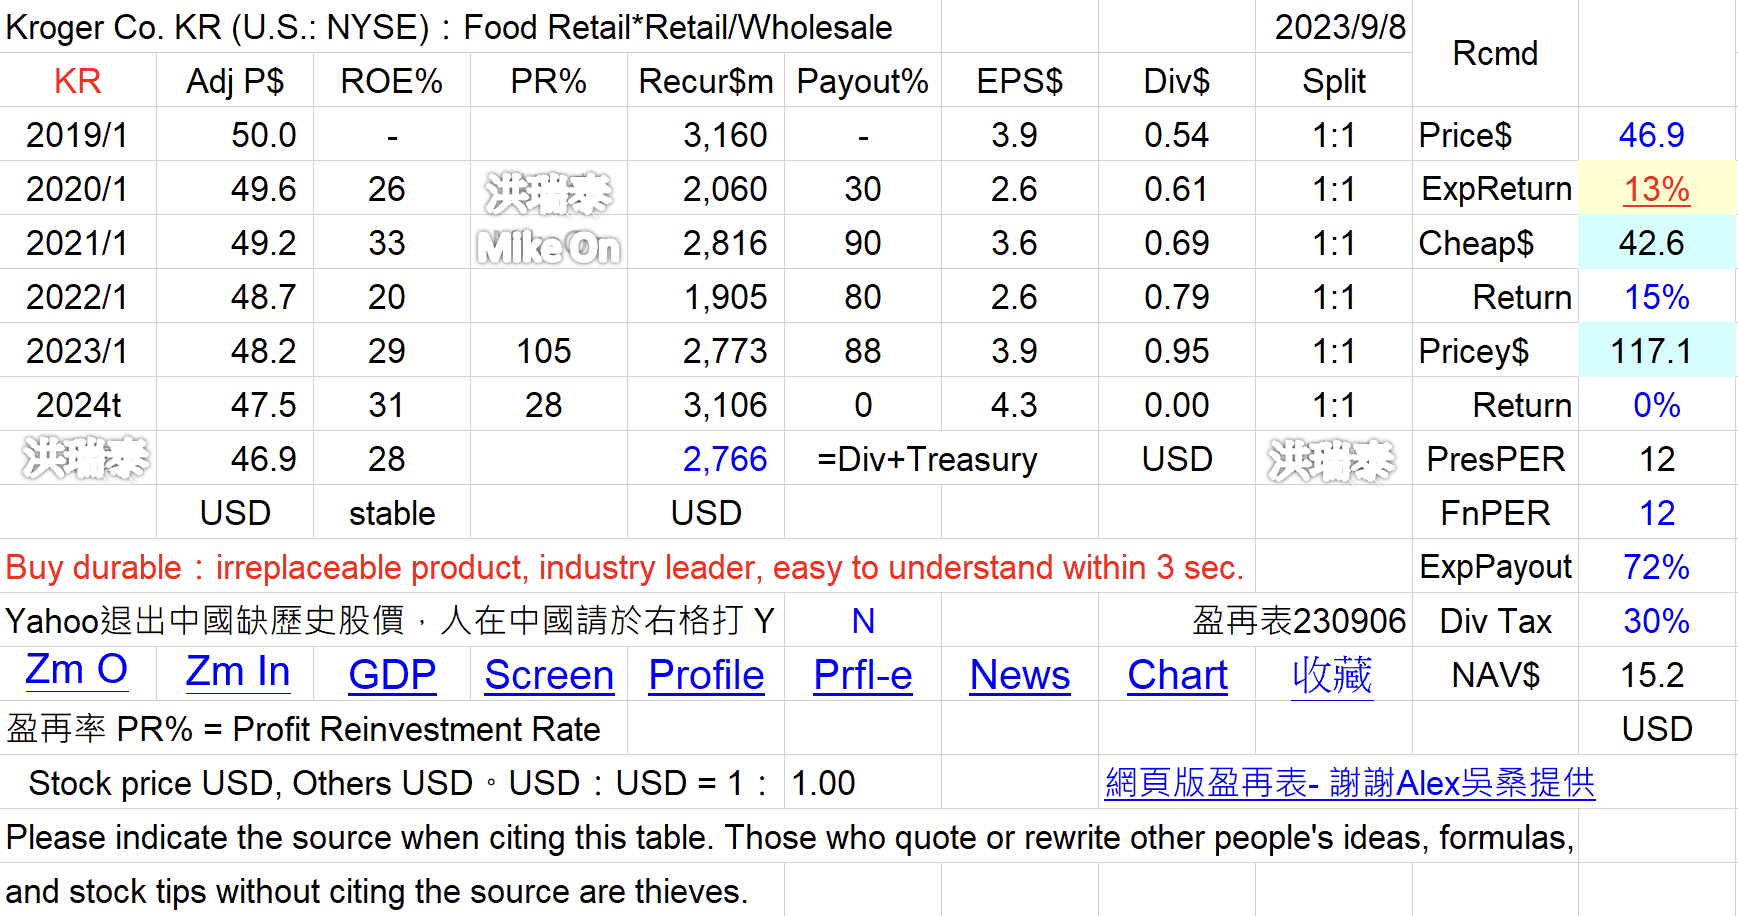
Task: Click the Payout% column header
Action: point(863,81)
